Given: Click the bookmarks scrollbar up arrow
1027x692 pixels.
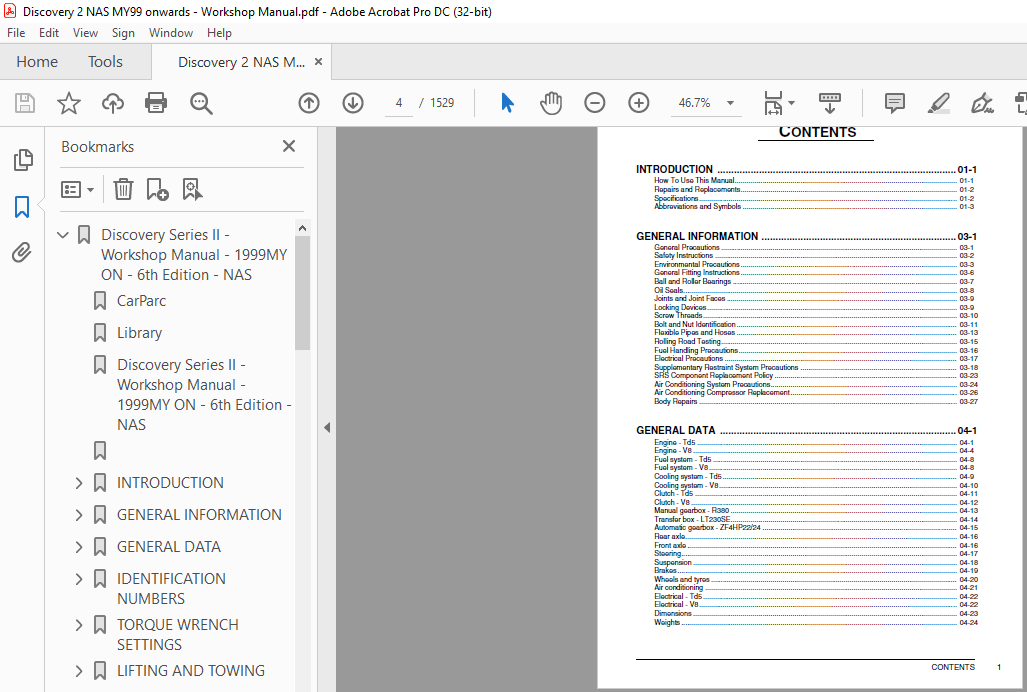Looking at the screenshot, I should point(302,228).
